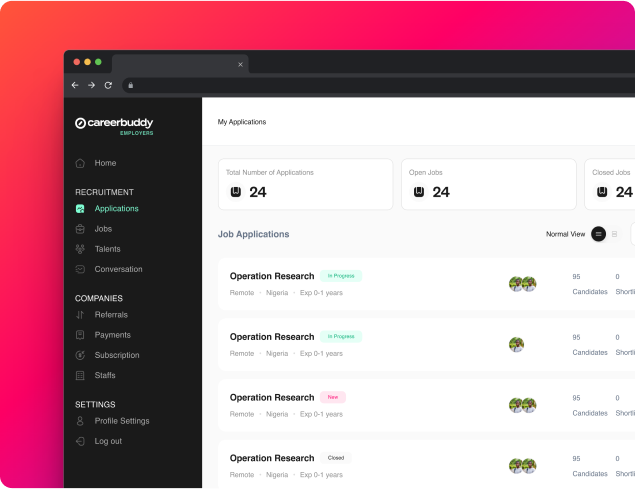Click the Job Applications section heading
635x489 pixels.
[254, 234]
